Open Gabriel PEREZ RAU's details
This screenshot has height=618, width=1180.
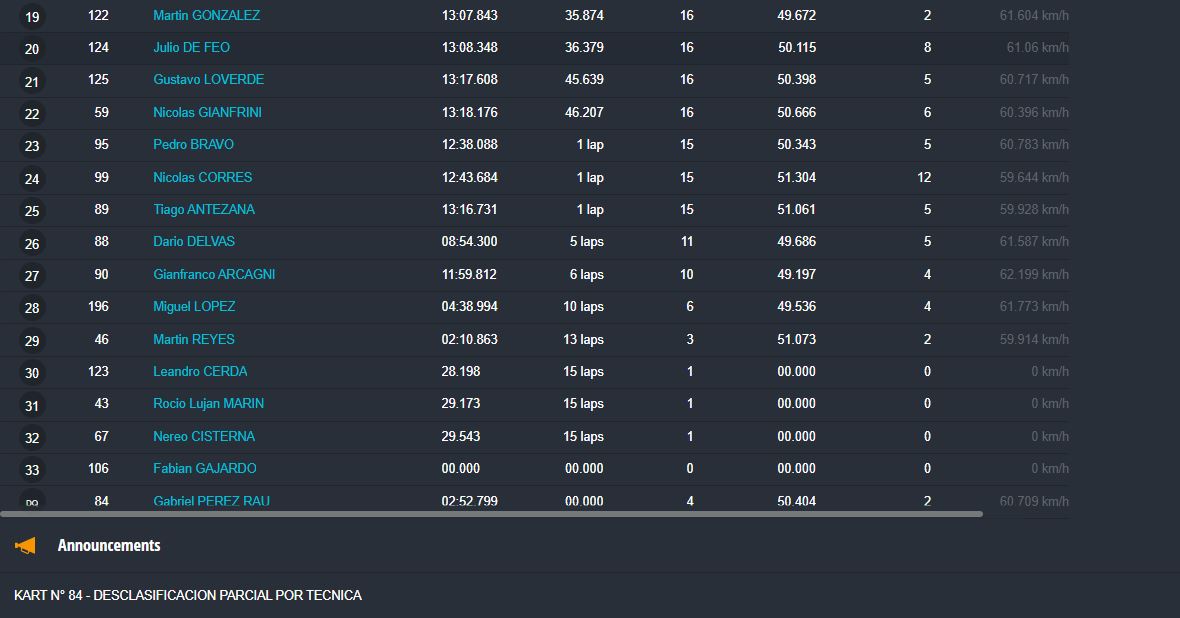[x=211, y=501]
